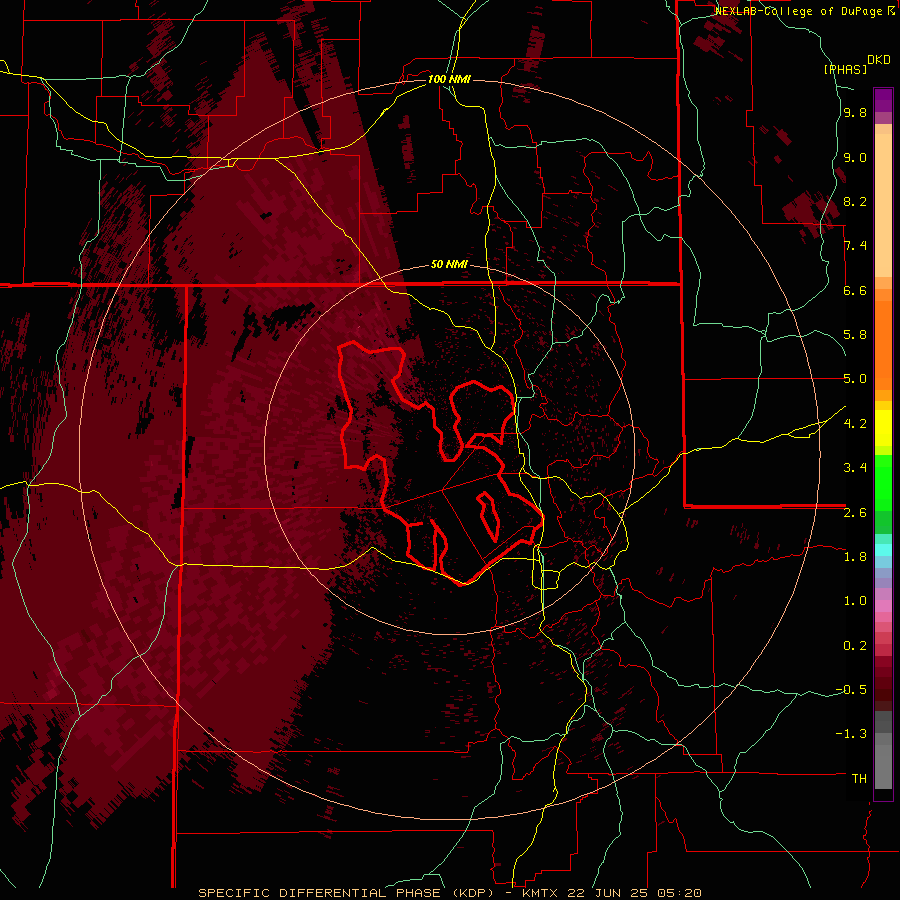Click the 1.0 value on color scale
Viewport: 900px width, 900px height.
tap(855, 601)
